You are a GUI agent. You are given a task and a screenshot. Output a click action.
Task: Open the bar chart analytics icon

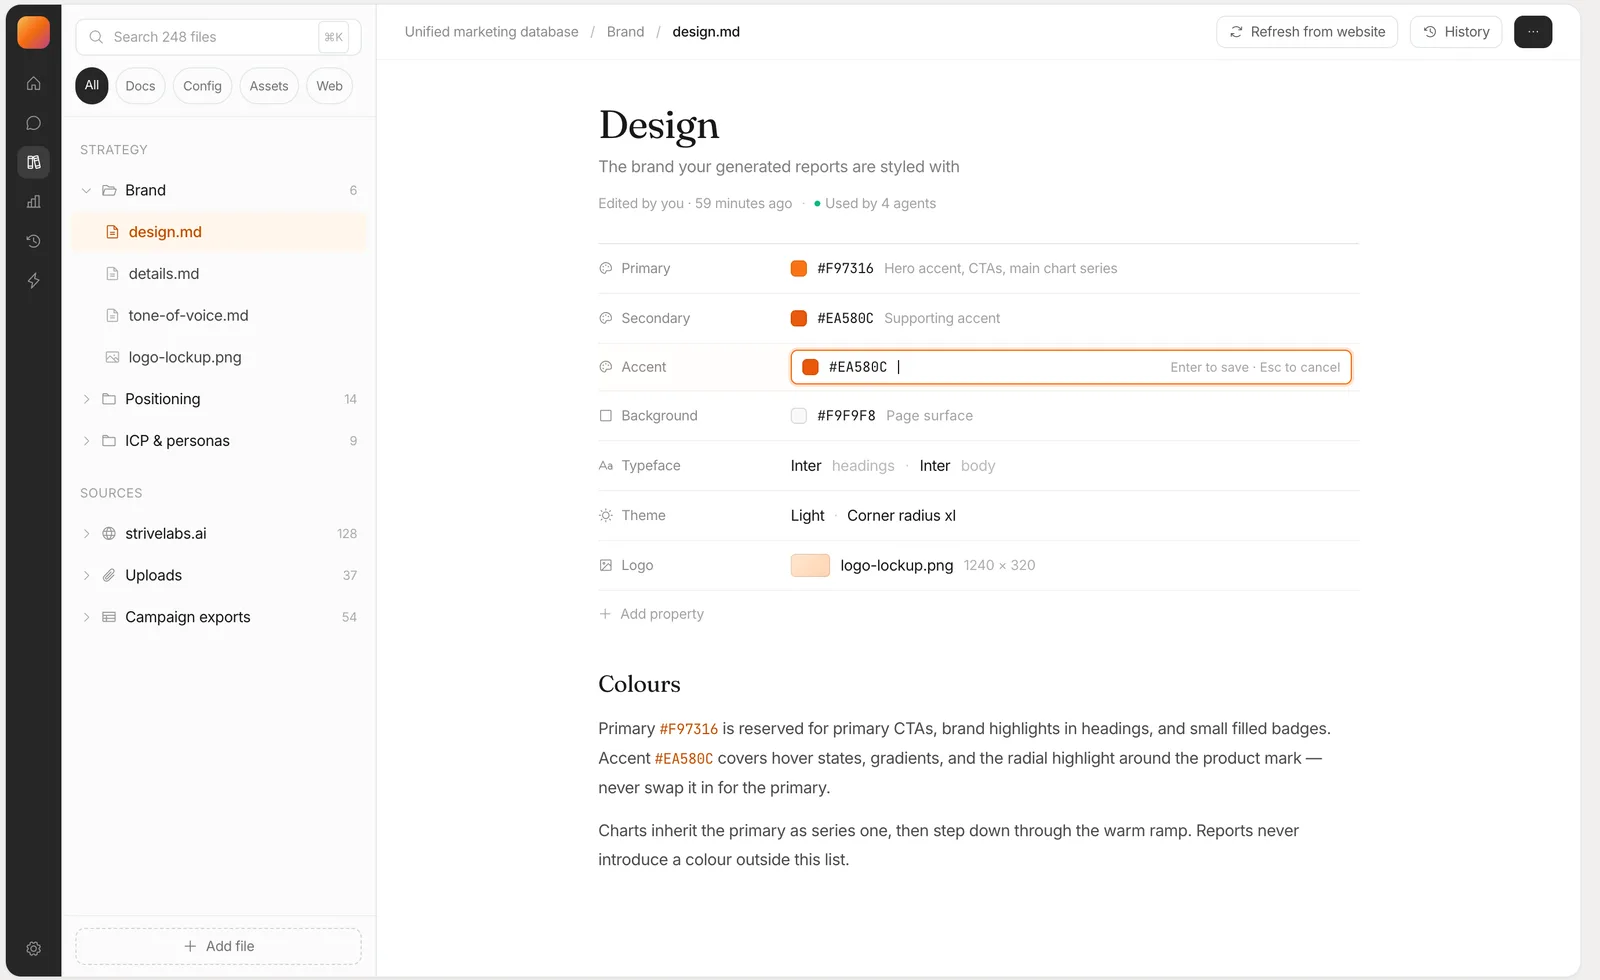(33, 202)
